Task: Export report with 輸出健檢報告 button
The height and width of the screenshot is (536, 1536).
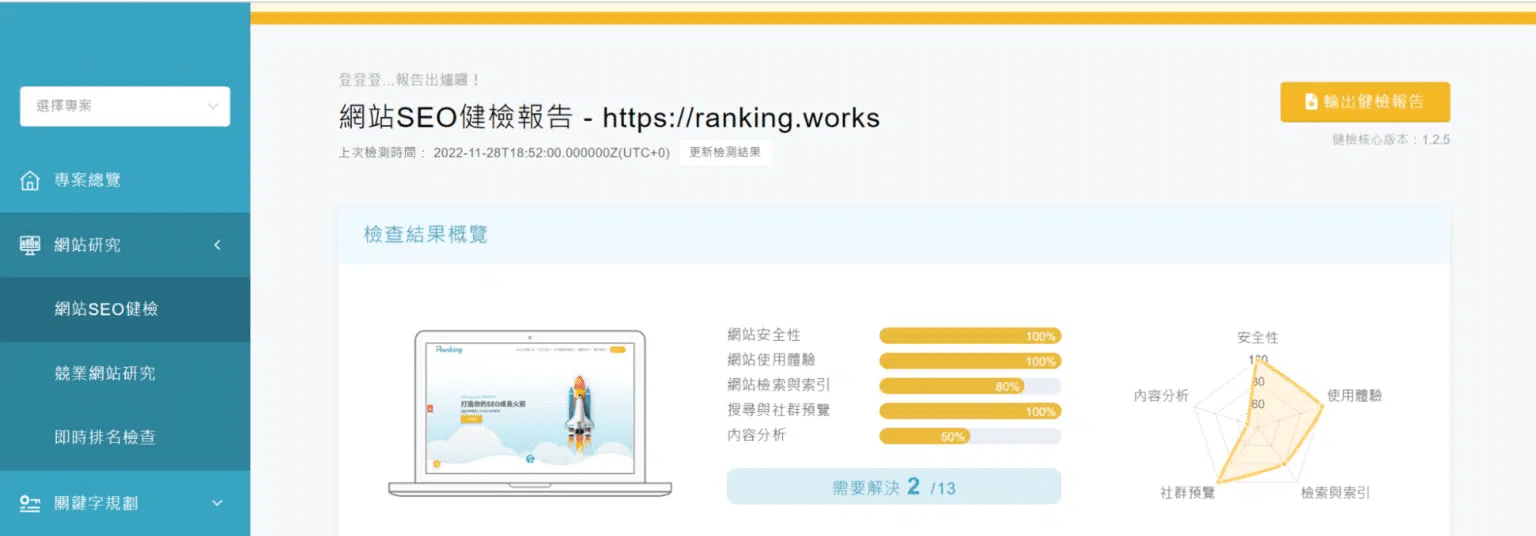Action: [1365, 102]
